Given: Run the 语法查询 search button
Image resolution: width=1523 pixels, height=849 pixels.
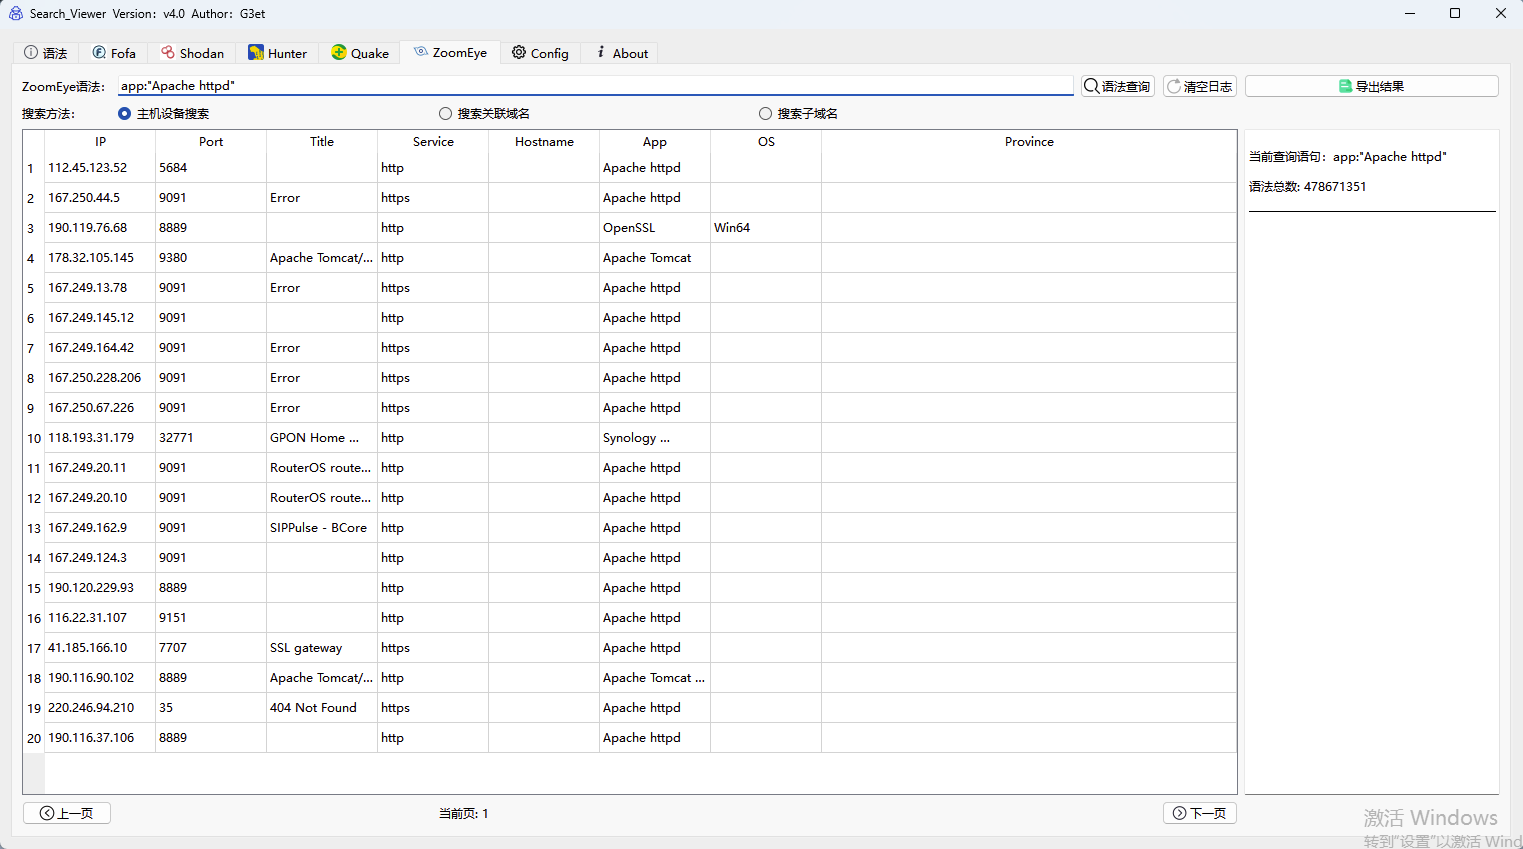Looking at the screenshot, I should tap(1118, 86).
